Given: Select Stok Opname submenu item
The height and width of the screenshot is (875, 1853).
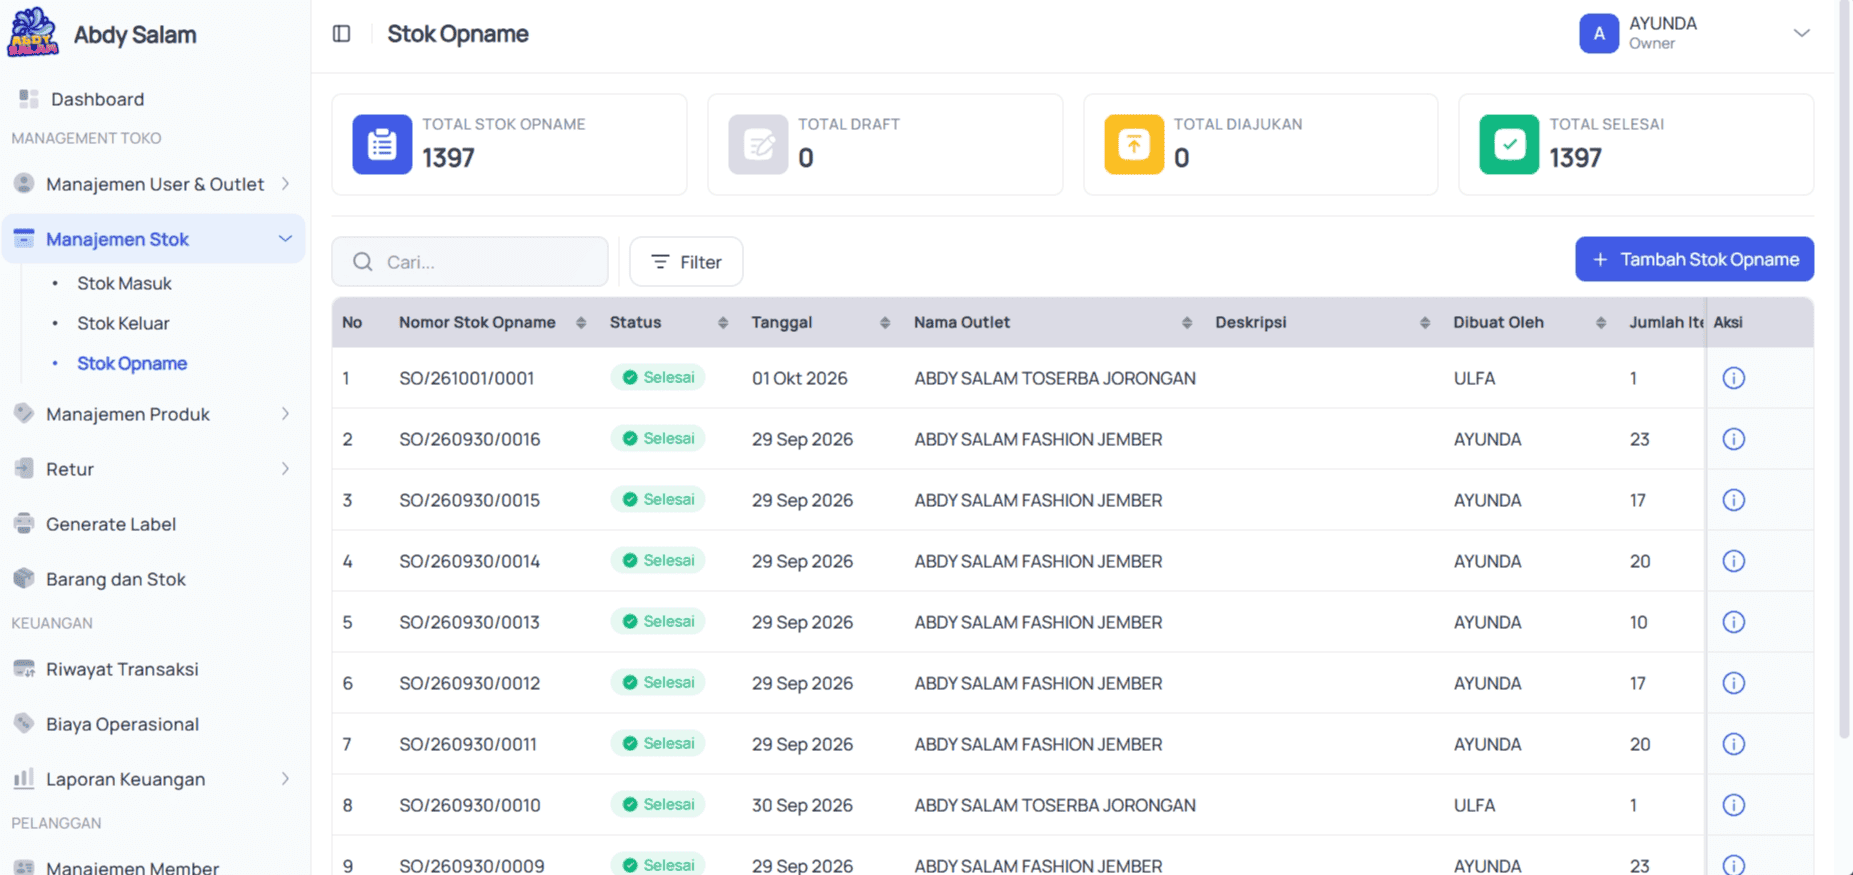Looking at the screenshot, I should click(x=132, y=363).
